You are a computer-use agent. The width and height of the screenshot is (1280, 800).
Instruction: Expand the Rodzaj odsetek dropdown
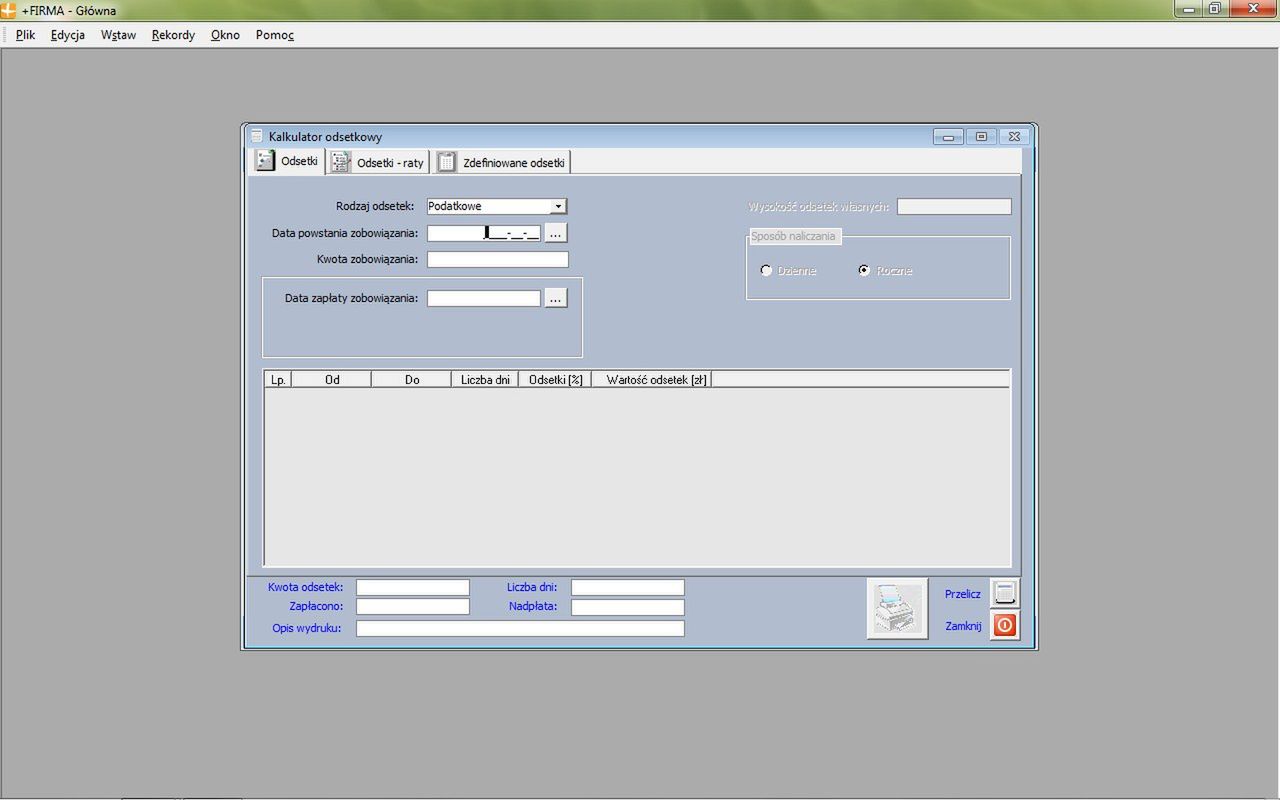[x=559, y=206]
